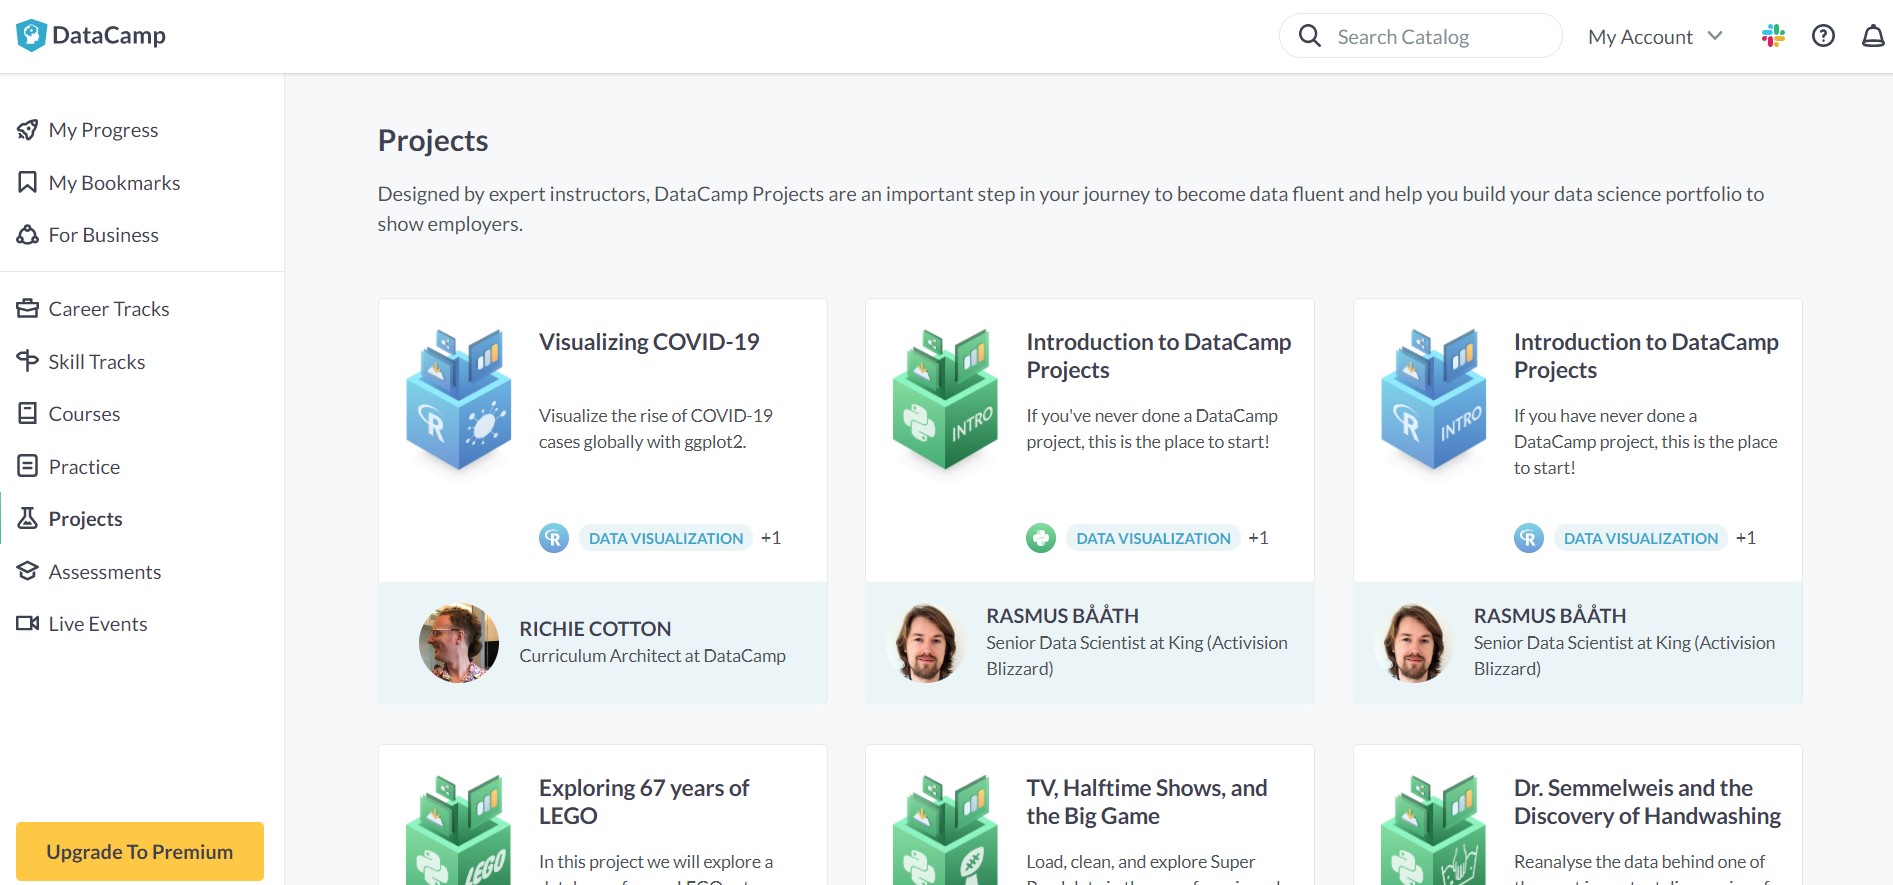Click the My Progress rocket icon
The height and width of the screenshot is (885, 1893).
pos(28,130)
